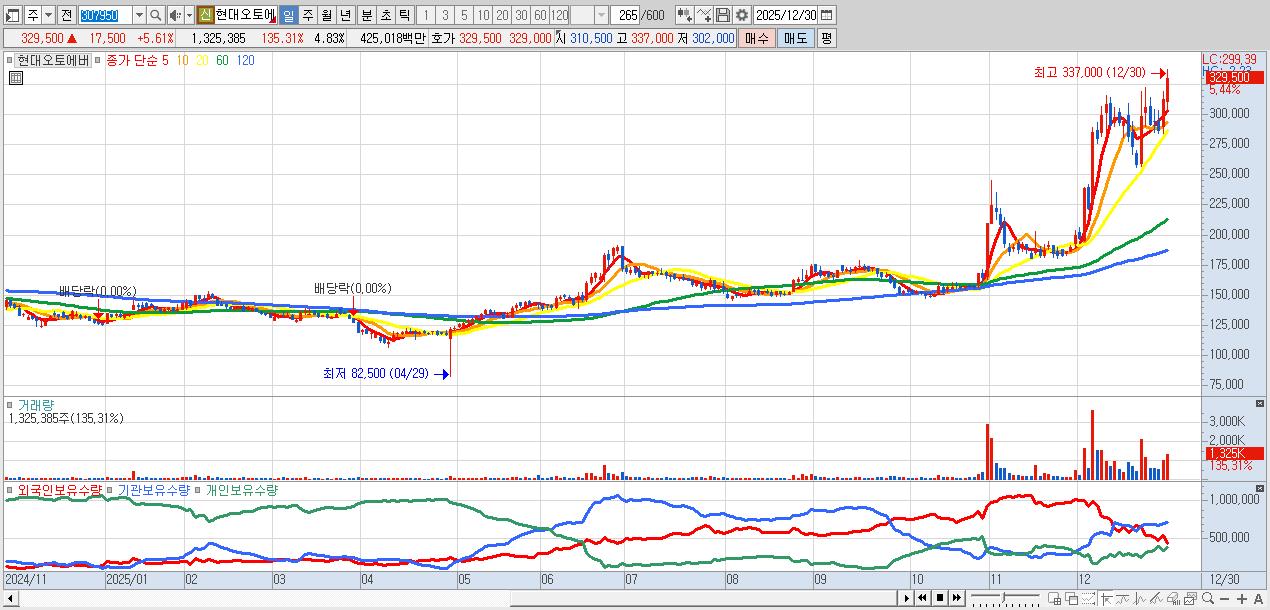Click the 265 bar count input field
Image resolution: width=1270 pixels, height=610 pixels.
click(x=626, y=15)
